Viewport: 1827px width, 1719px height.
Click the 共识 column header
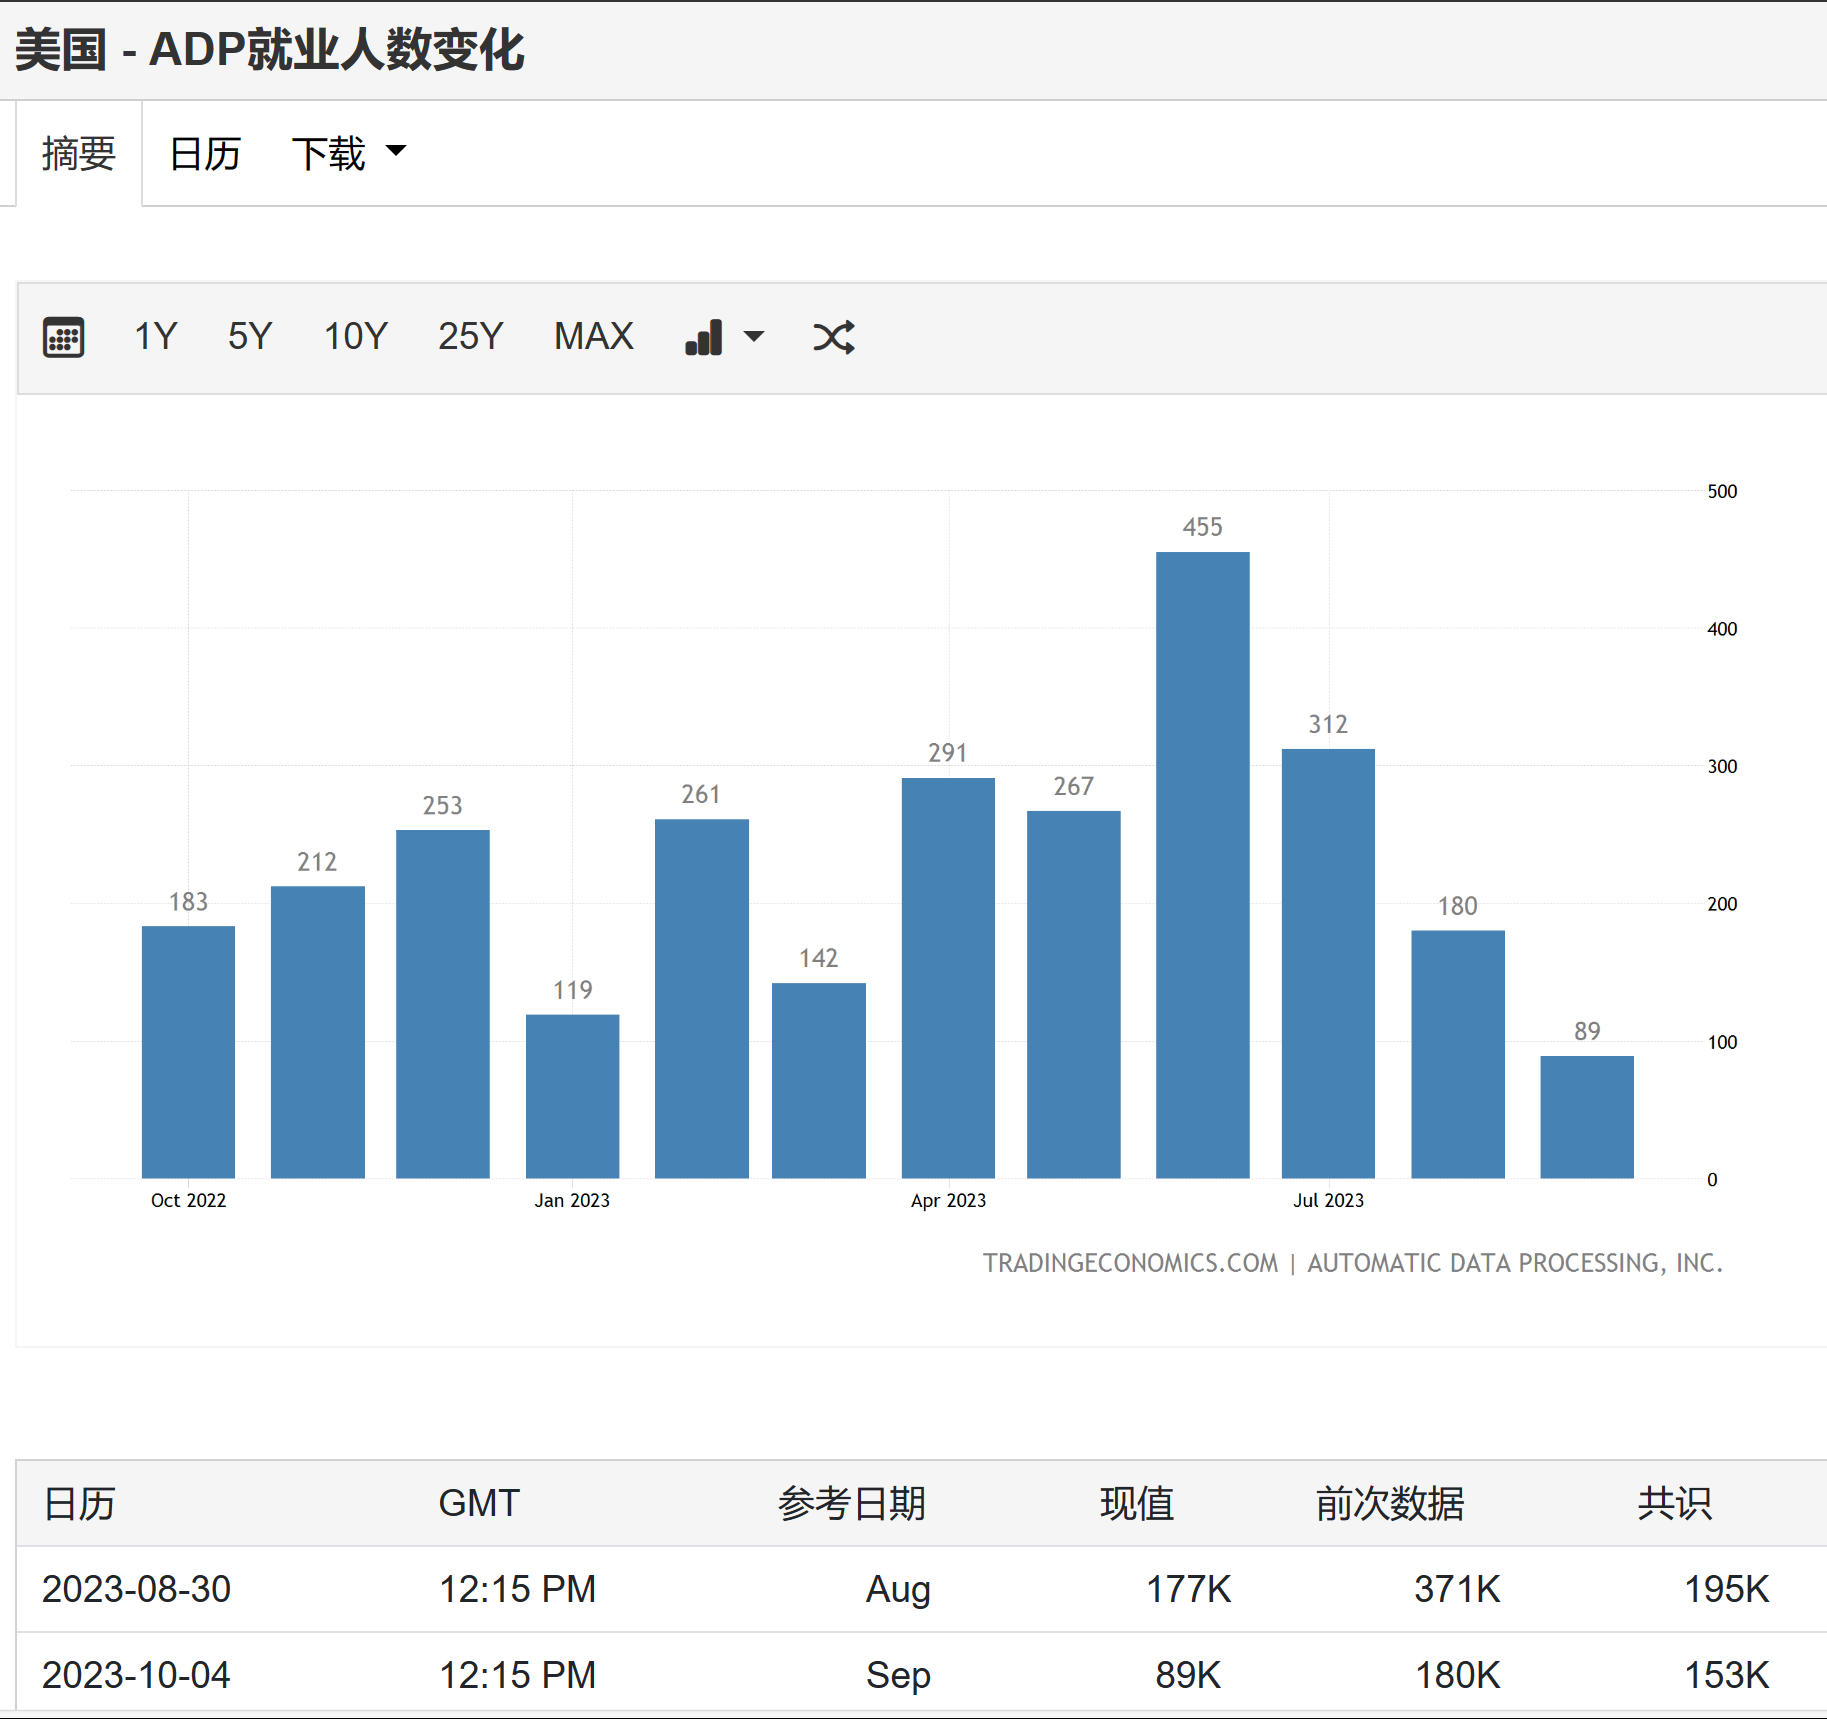[1673, 1503]
